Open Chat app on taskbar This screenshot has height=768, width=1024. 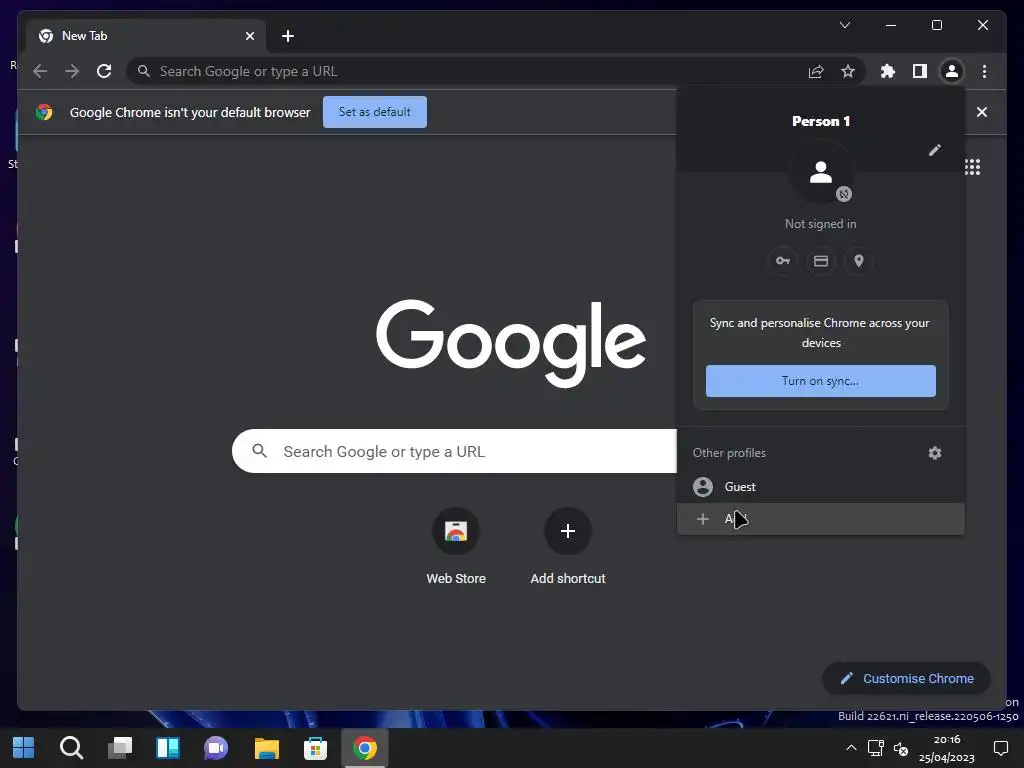click(216, 748)
